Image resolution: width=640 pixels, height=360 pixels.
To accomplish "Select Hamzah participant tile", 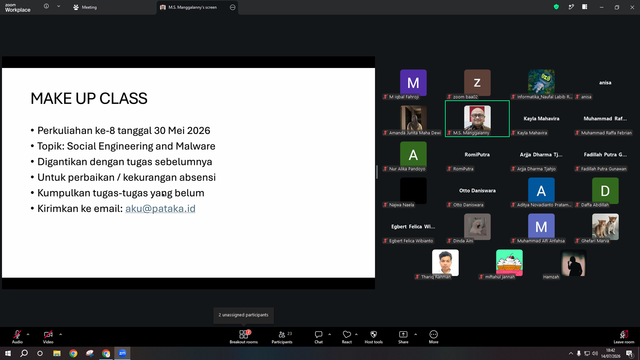I will tap(573, 264).
